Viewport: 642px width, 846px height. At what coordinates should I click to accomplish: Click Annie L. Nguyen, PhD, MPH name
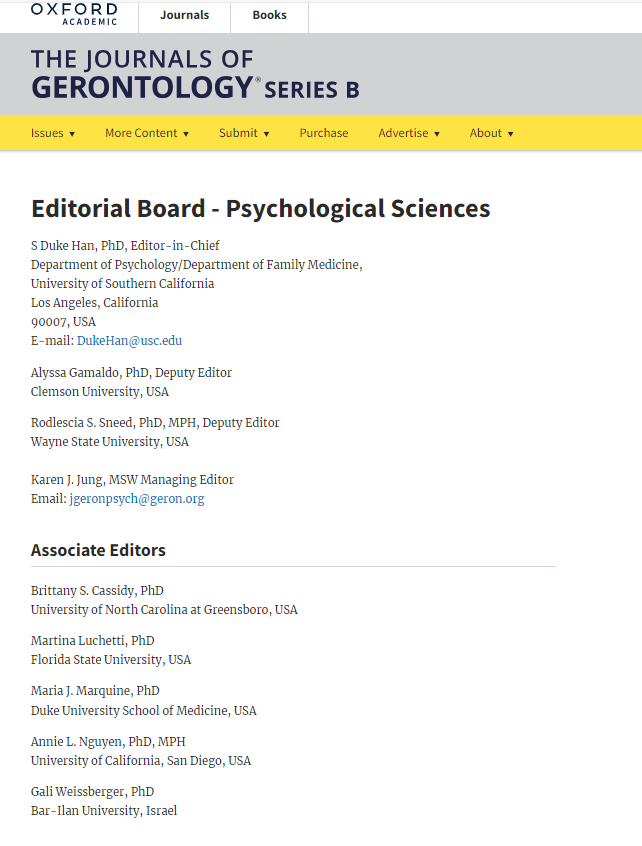pyautogui.click(x=108, y=742)
